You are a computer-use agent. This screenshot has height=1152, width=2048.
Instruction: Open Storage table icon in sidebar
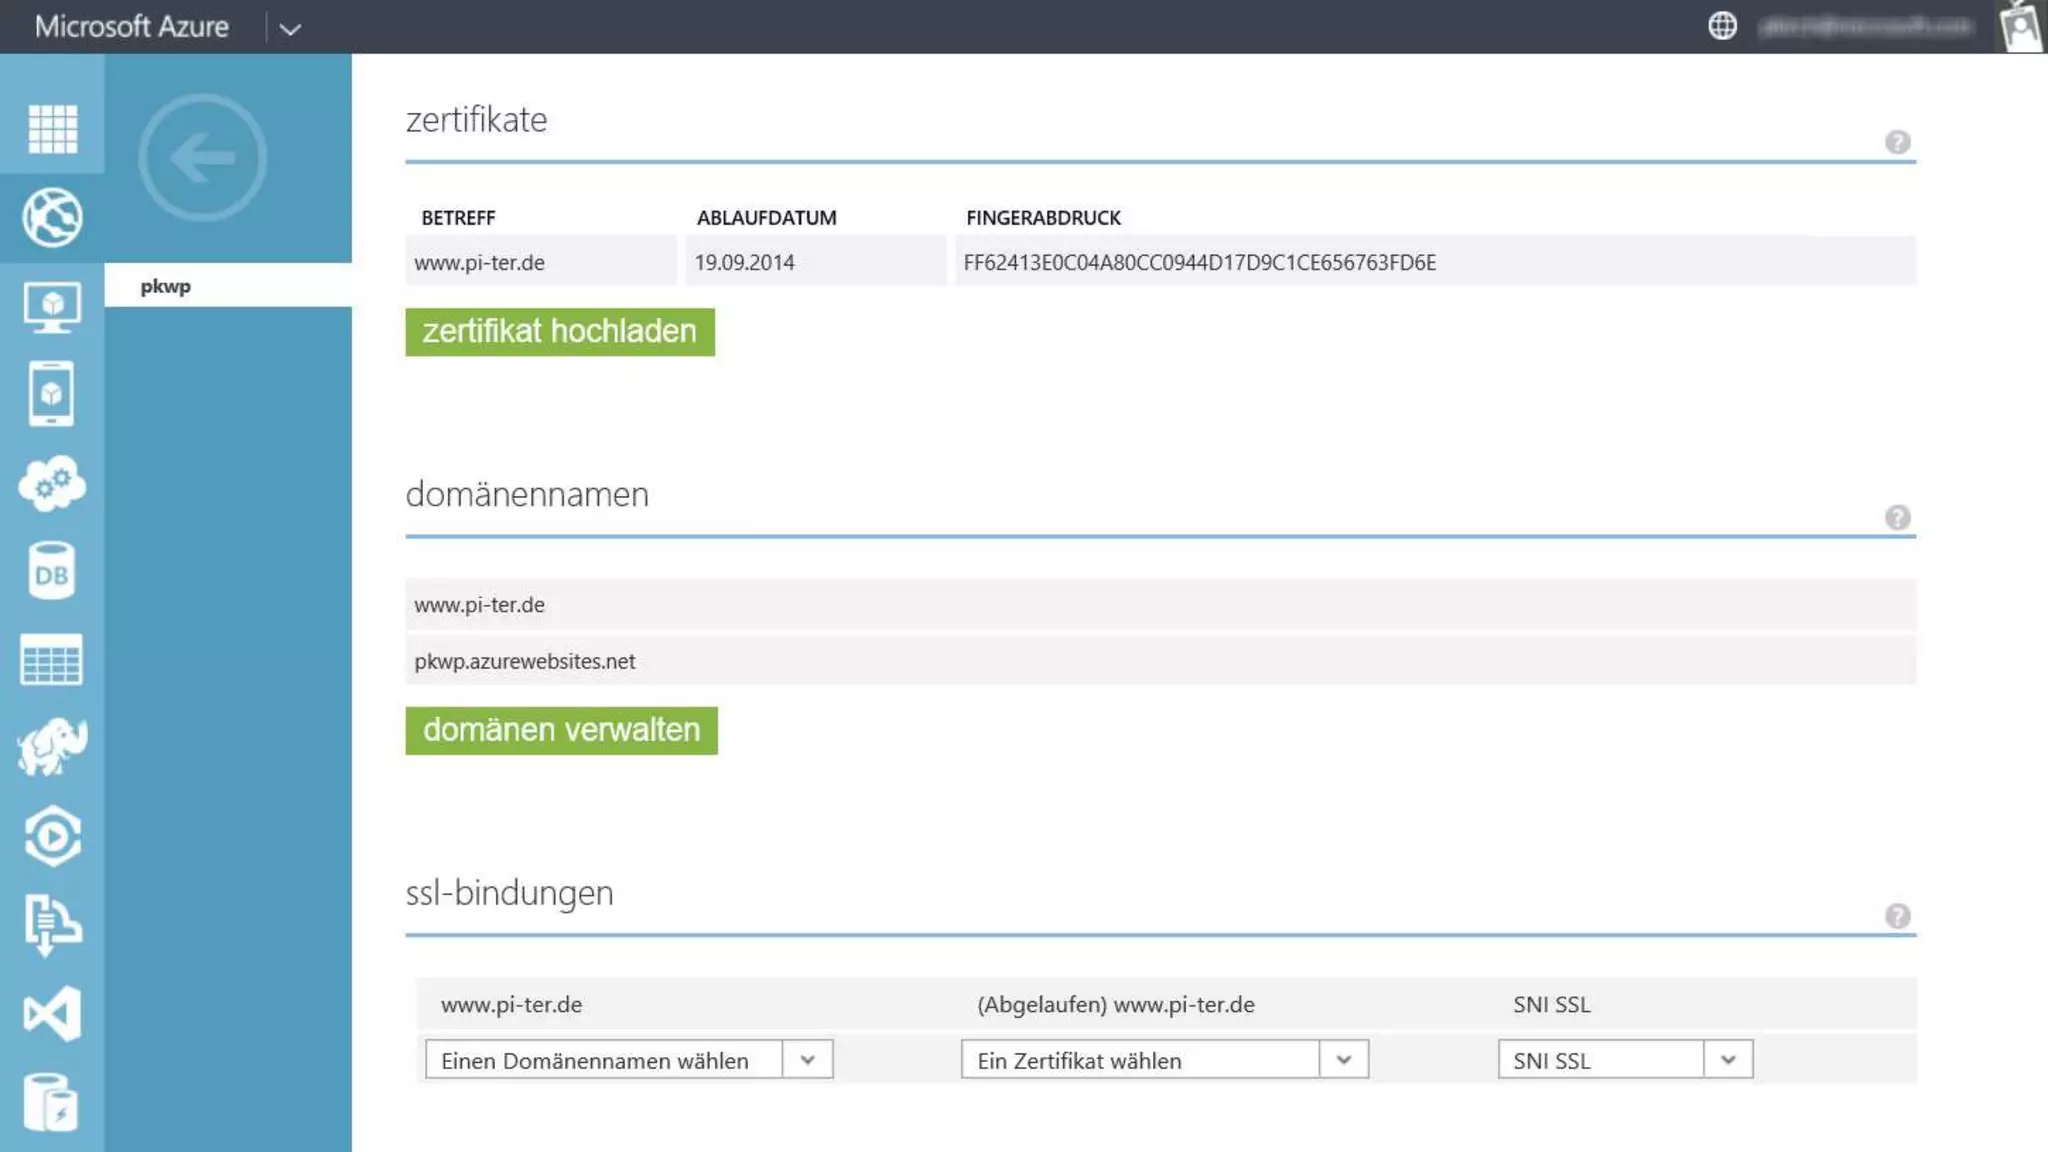point(52,660)
